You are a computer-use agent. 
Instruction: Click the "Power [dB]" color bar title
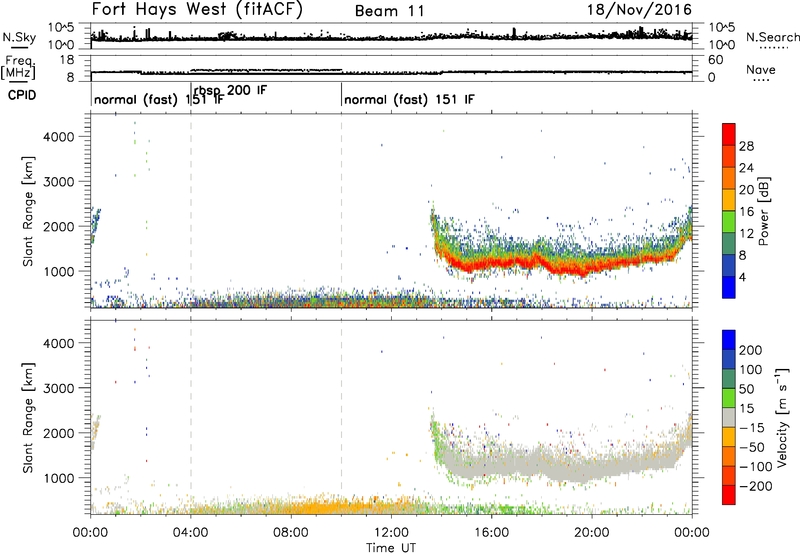(x=763, y=211)
